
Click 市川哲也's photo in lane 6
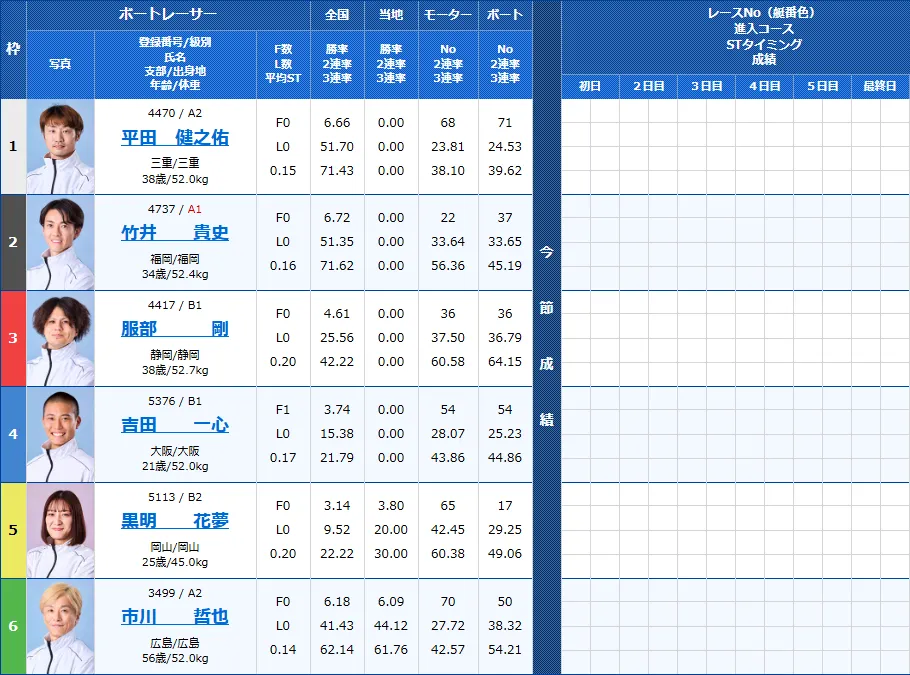[59, 625]
